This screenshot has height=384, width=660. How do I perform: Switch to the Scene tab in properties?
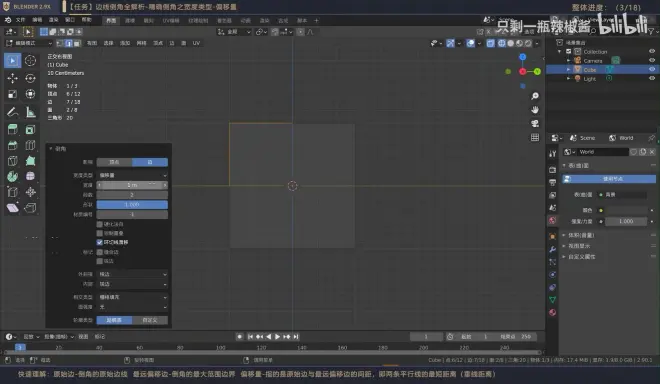583,138
